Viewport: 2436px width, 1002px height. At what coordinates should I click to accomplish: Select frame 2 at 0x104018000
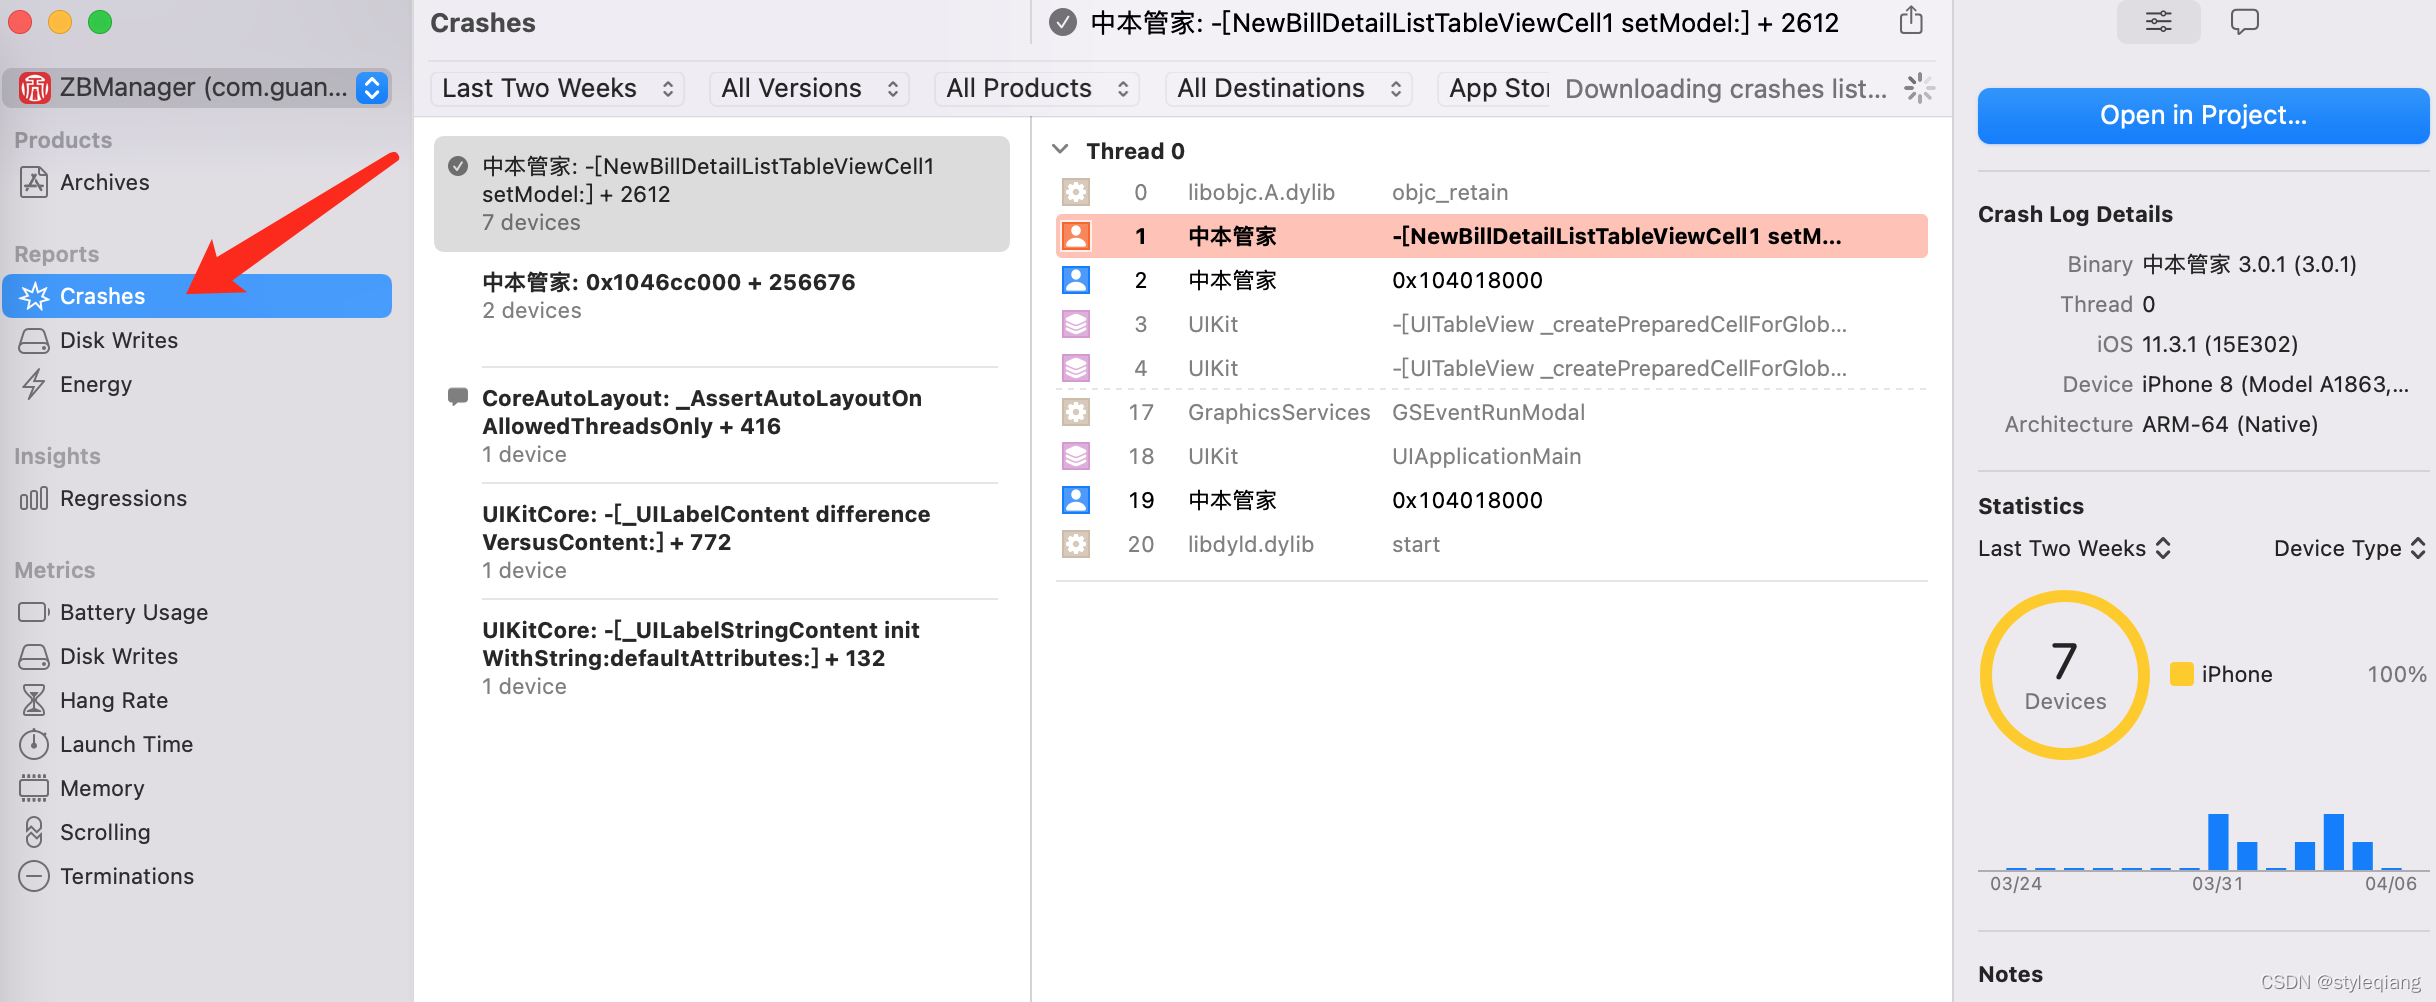coord(1491,280)
